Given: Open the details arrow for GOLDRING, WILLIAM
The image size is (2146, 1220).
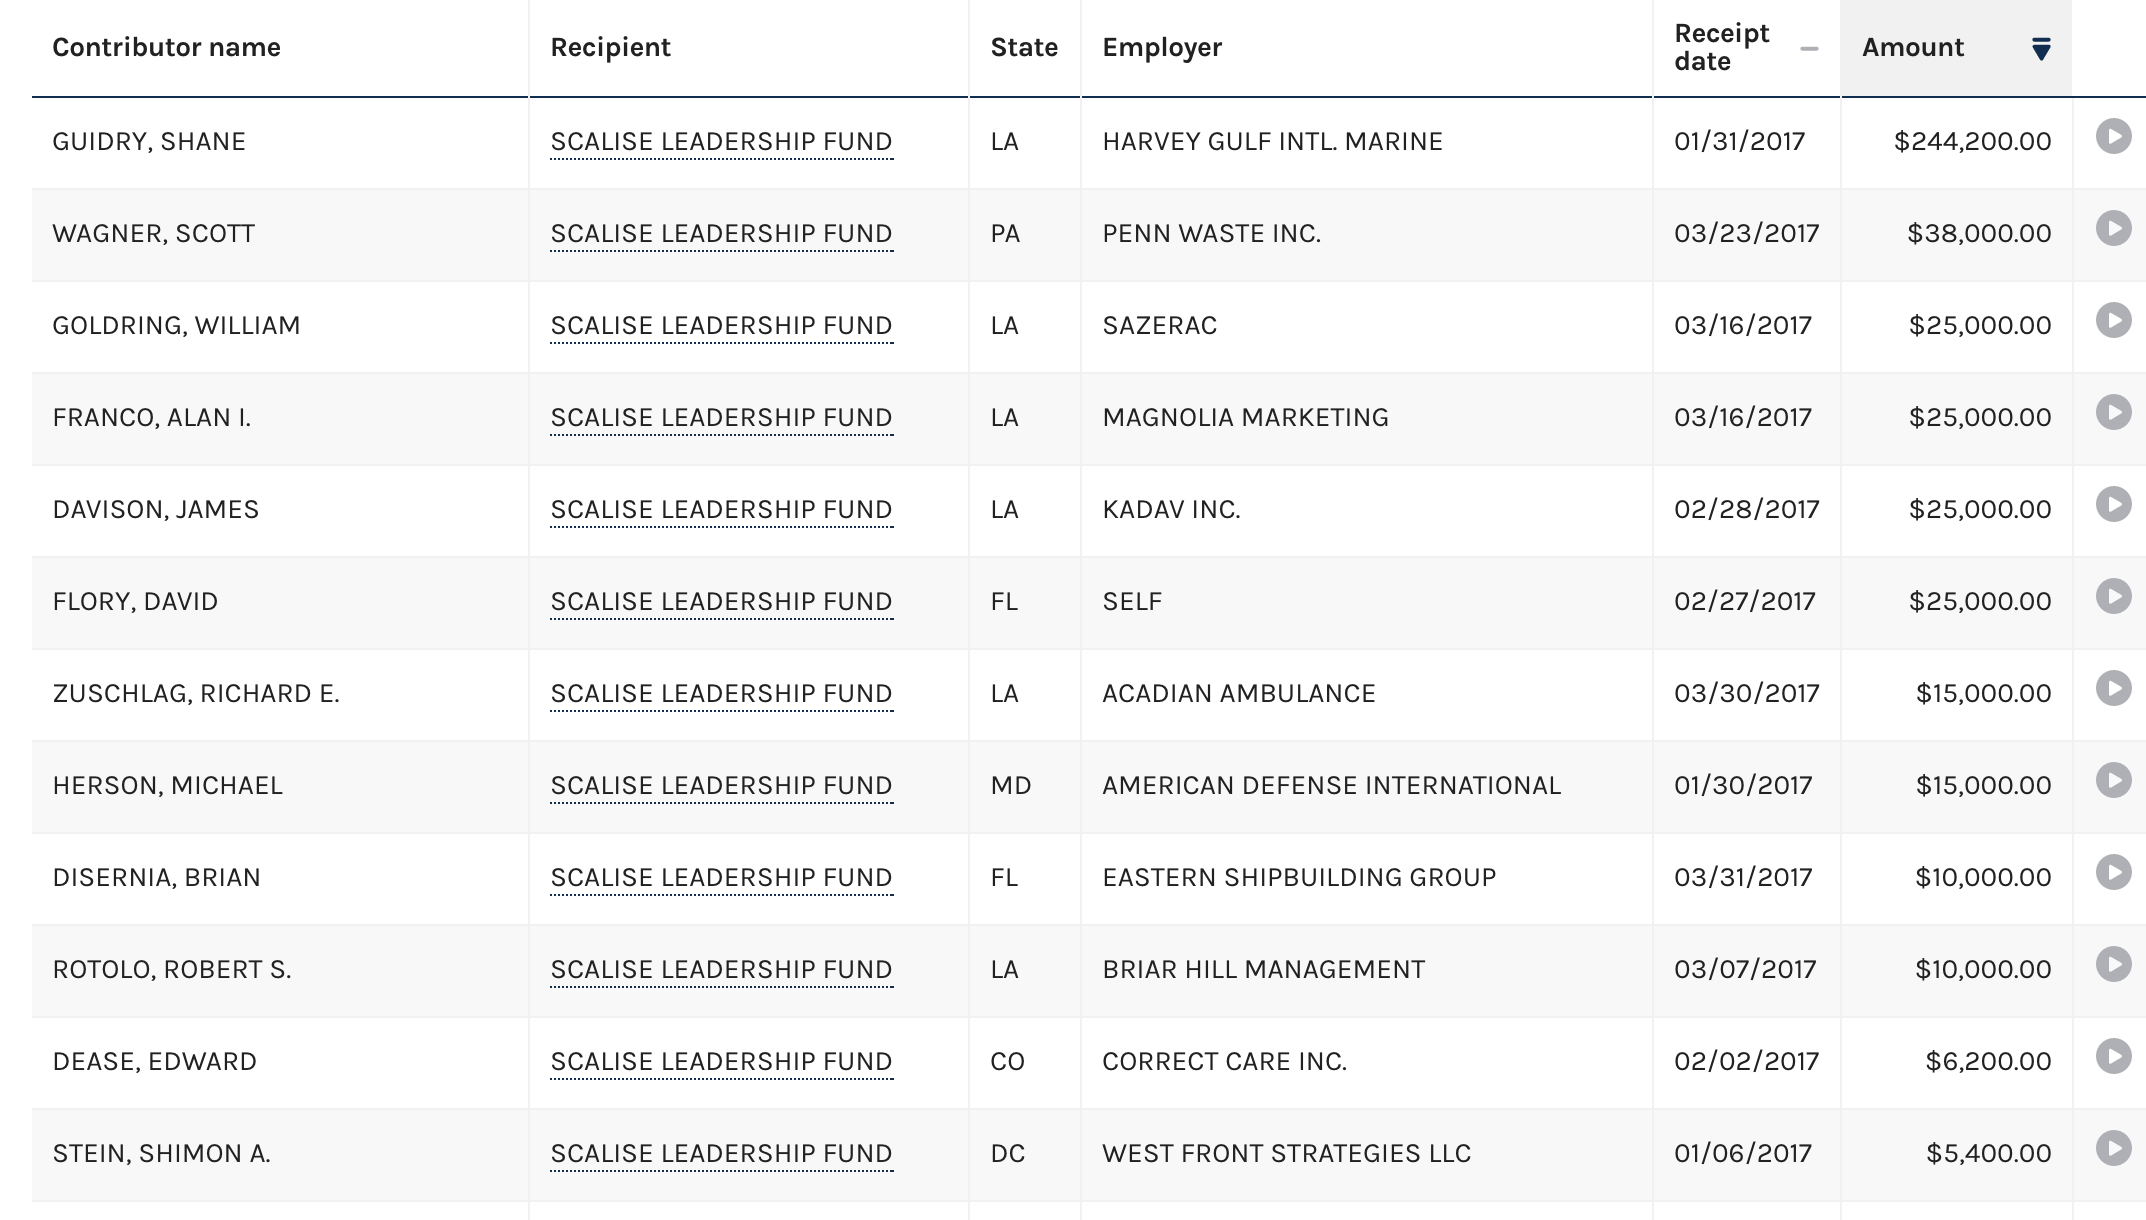Looking at the screenshot, I should tap(2113, 321).
